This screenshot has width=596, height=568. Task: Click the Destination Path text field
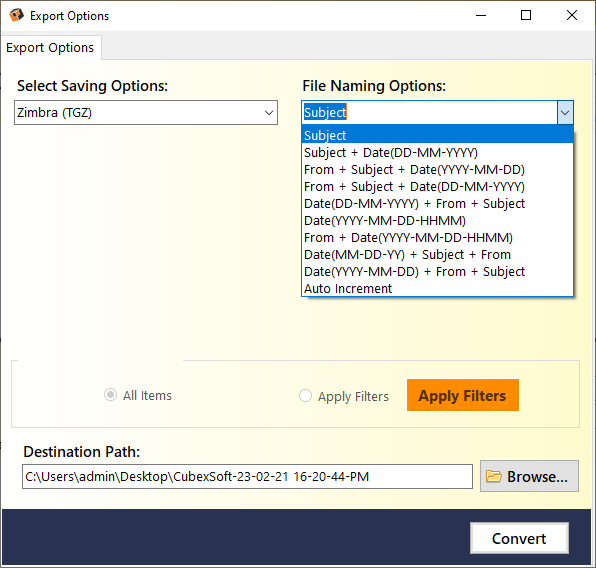pyautogui.click(x=247, y=476)
